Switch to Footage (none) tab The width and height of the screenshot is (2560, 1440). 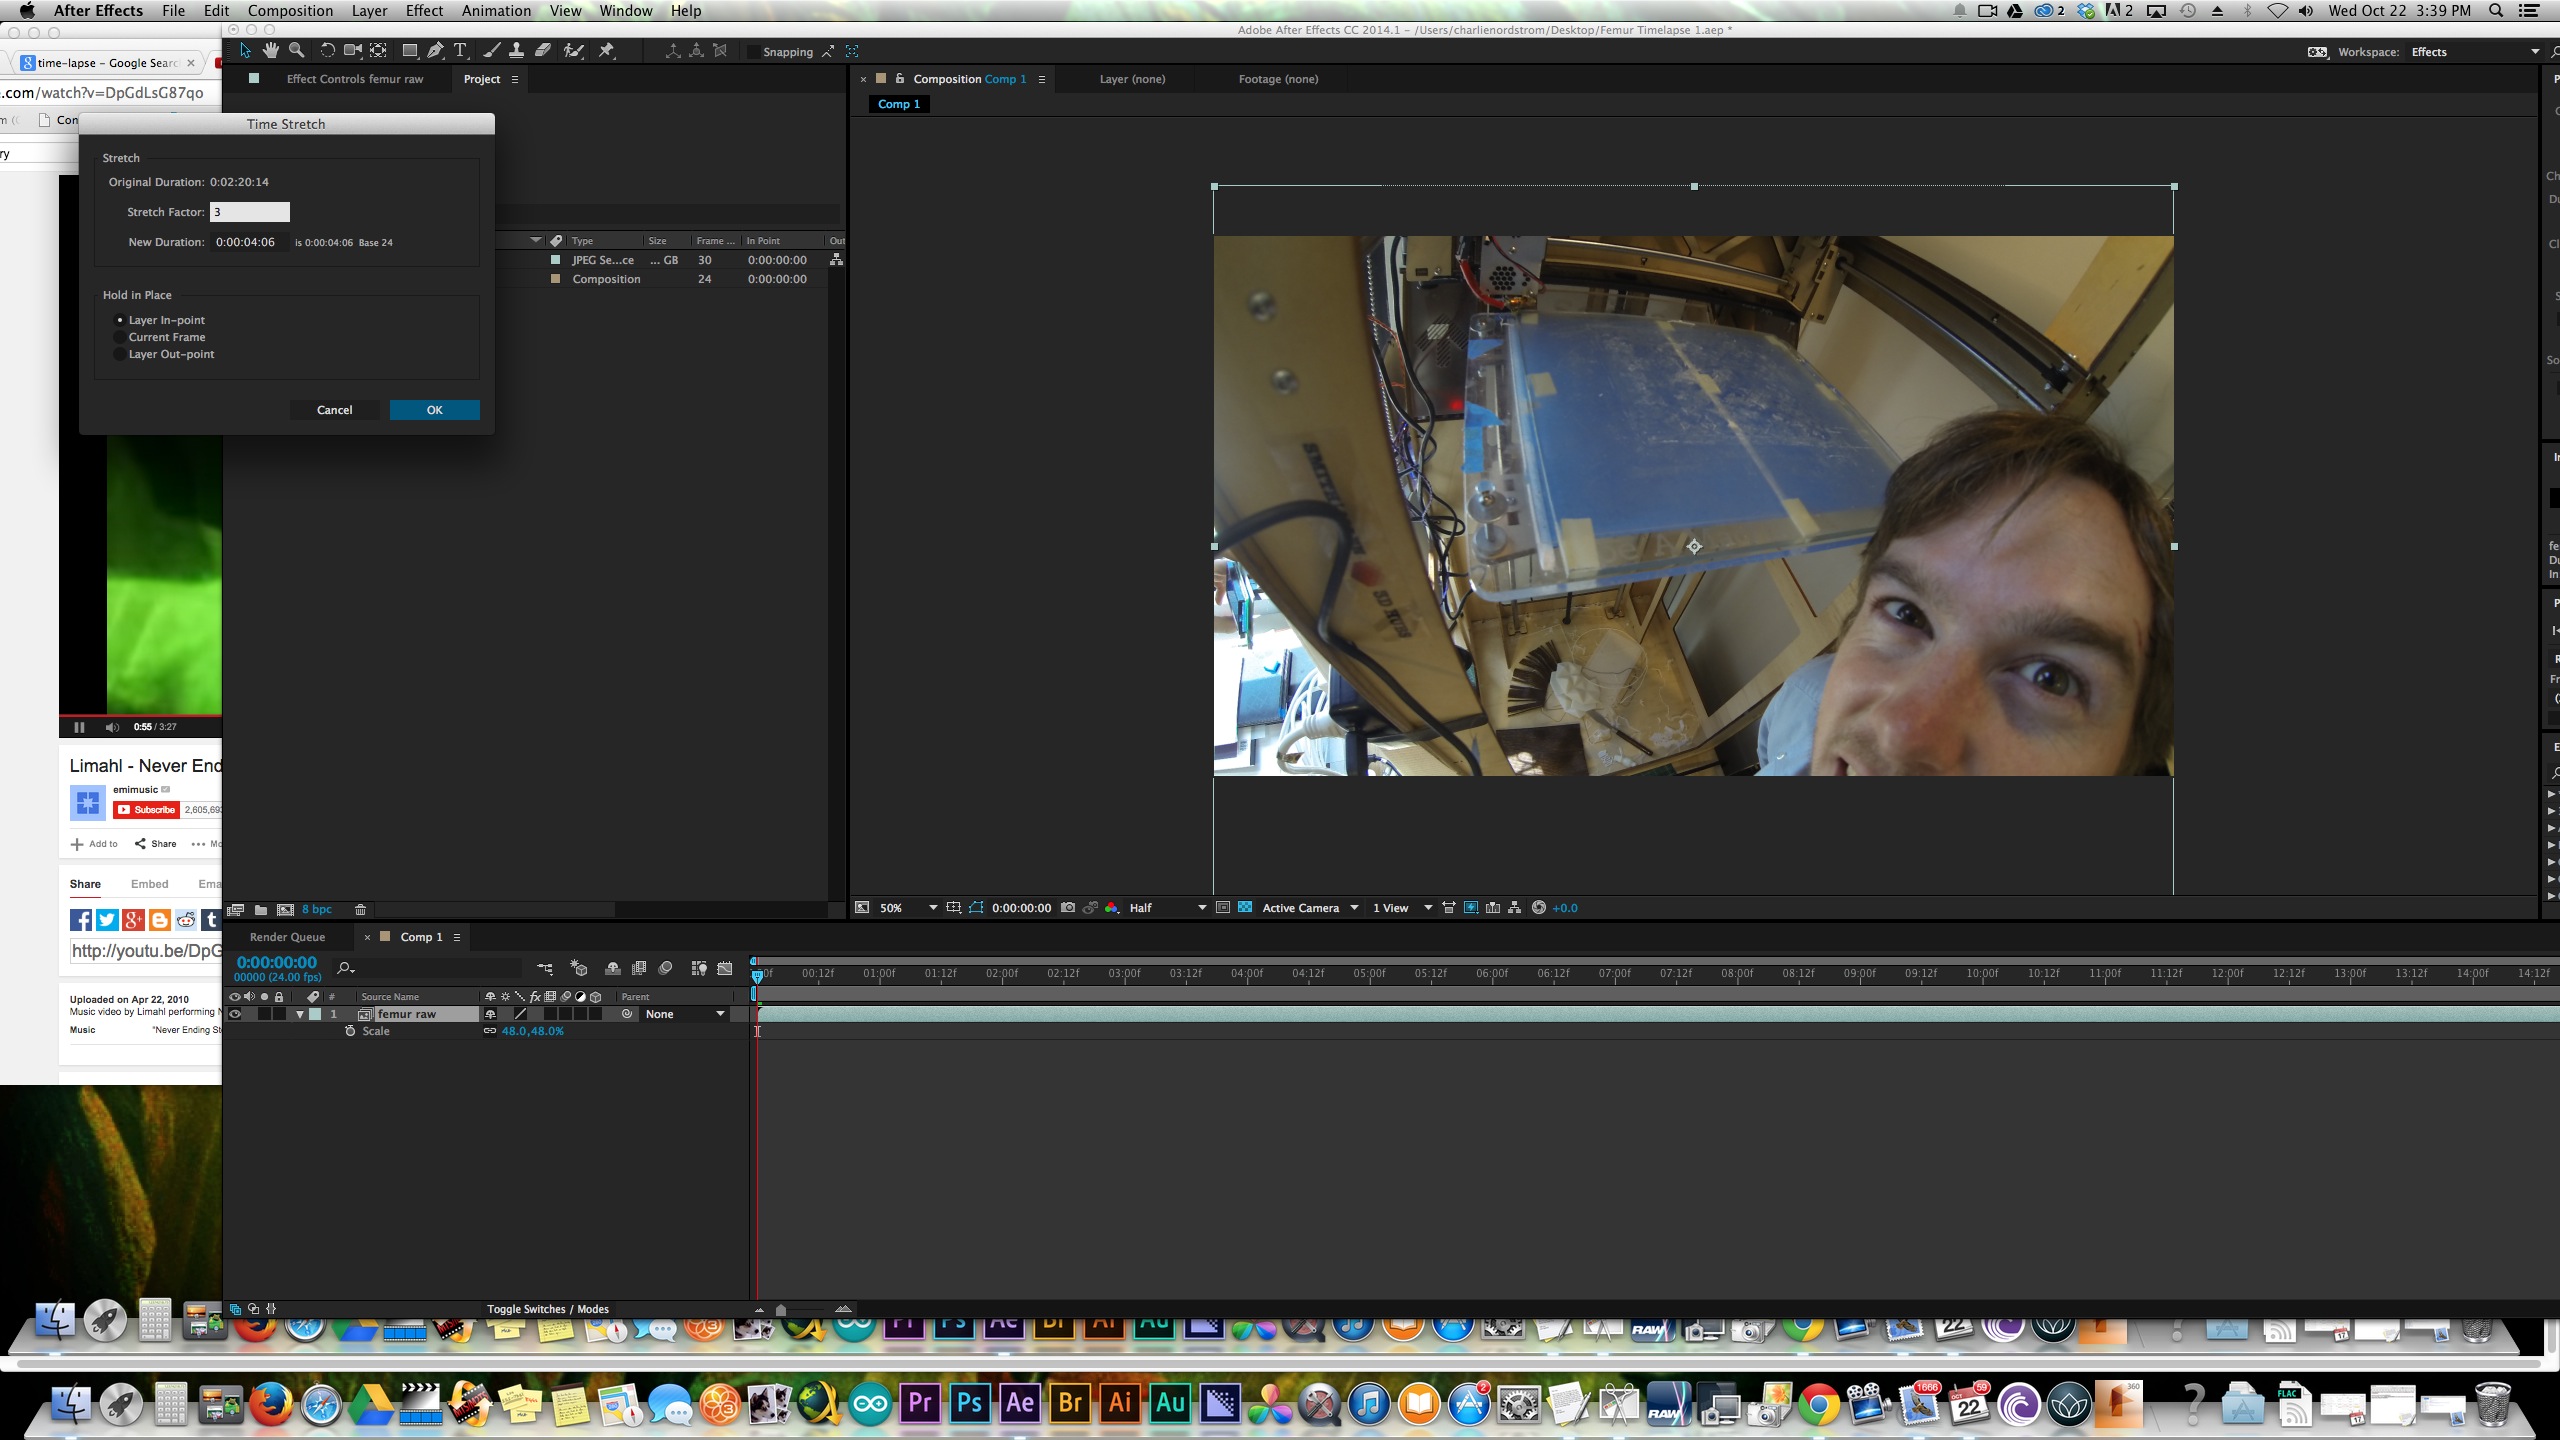click(1278, 79)
